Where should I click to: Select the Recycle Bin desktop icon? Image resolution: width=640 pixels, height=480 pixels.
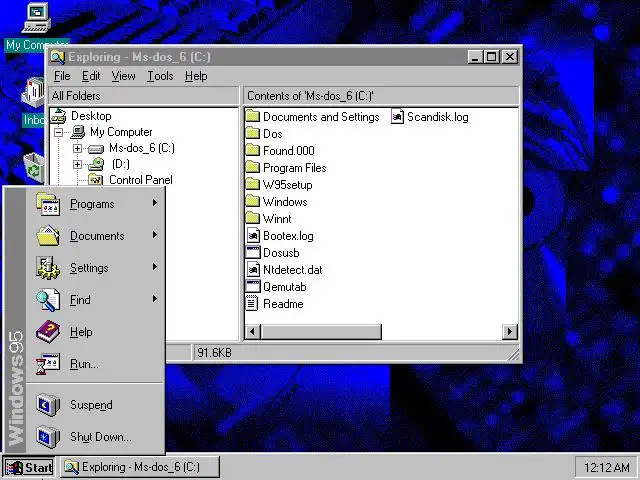click(34, 167)
